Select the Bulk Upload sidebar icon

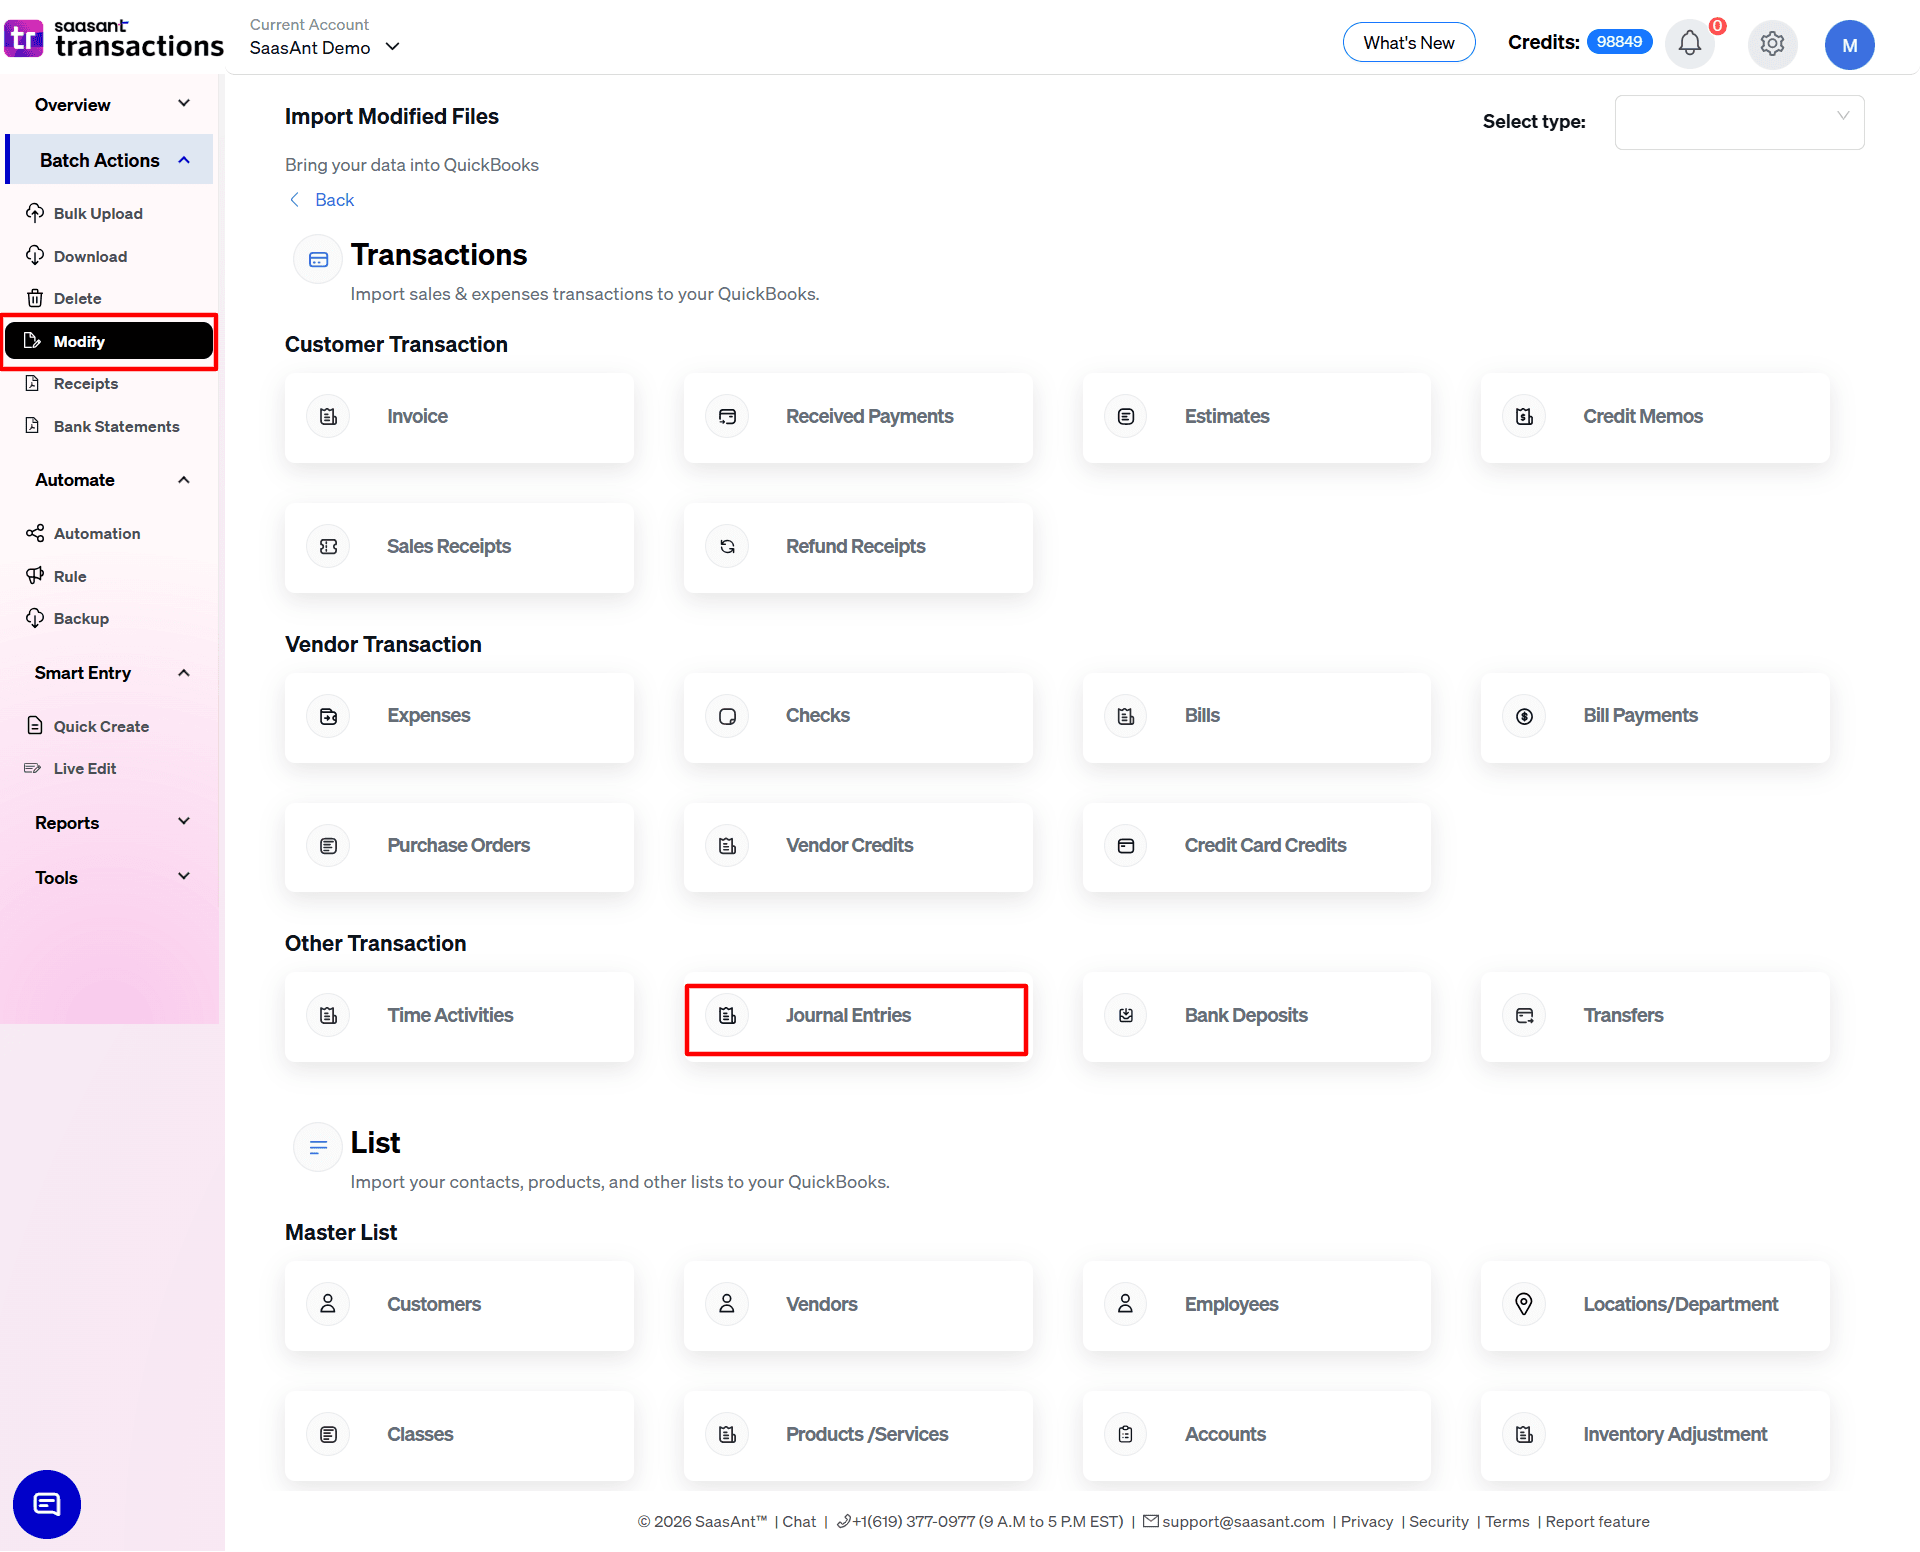[36, 213]
